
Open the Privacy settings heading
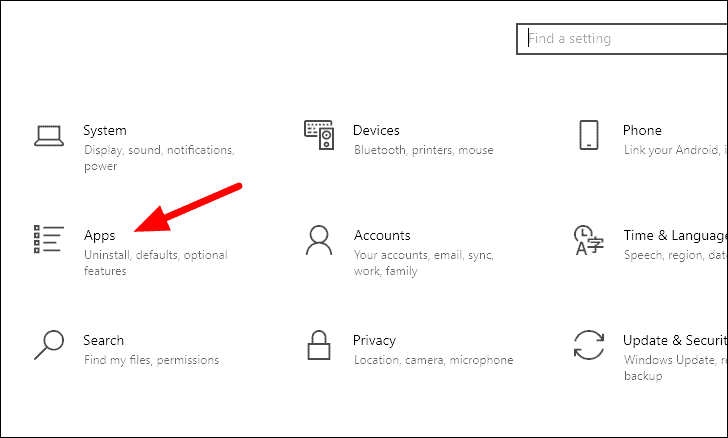pos(374,341)
